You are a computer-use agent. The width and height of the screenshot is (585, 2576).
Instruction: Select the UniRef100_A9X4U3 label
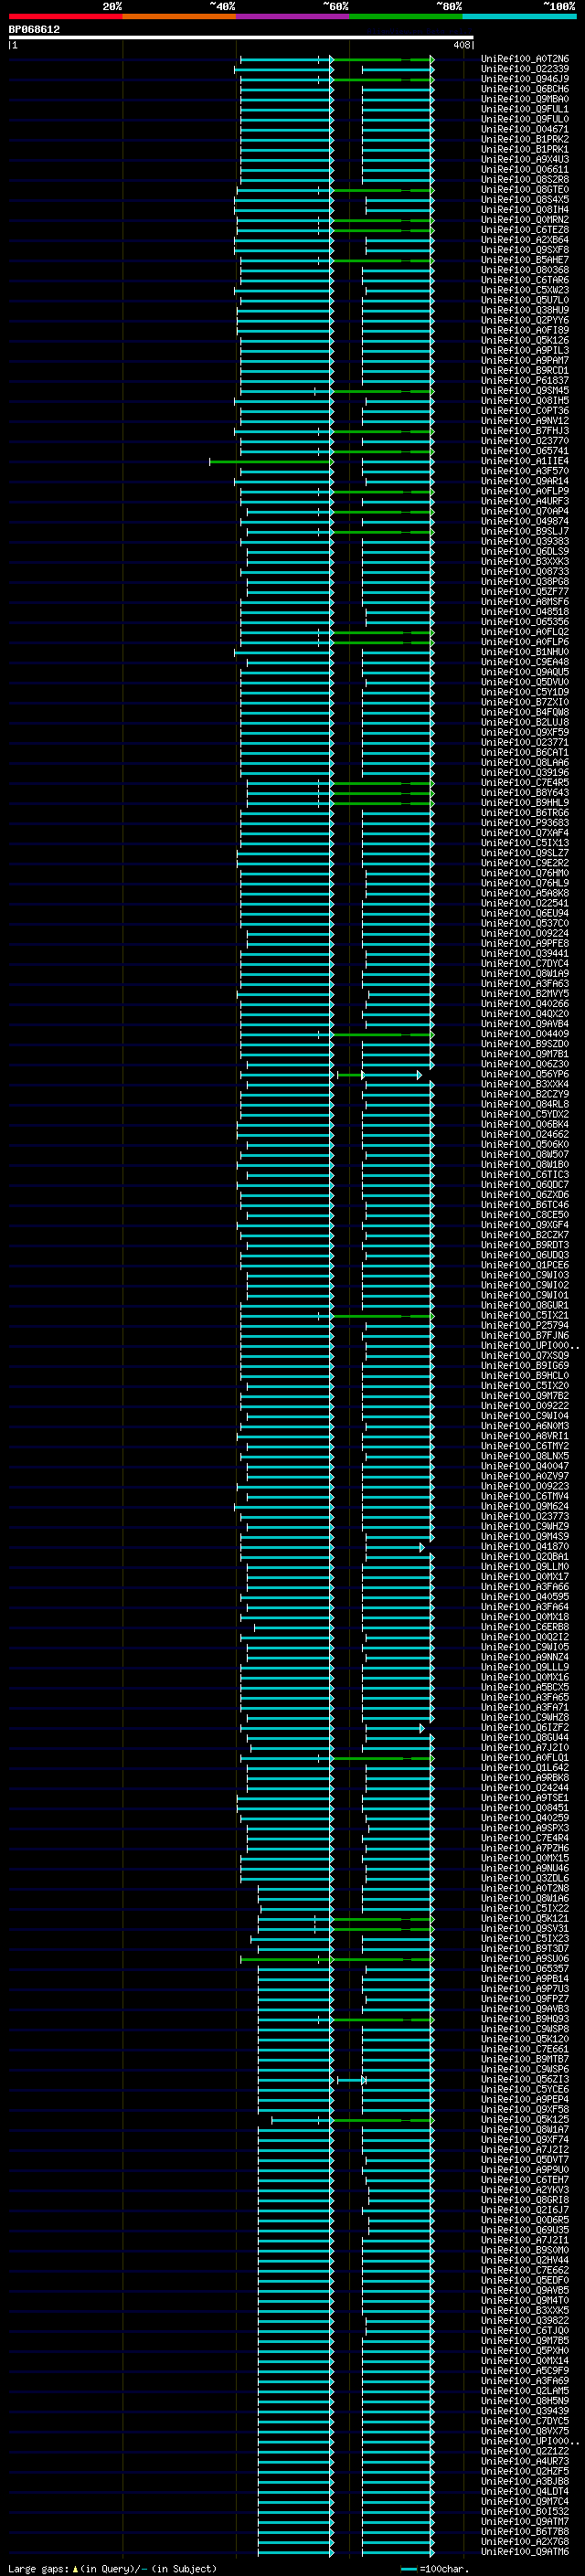[525, 159]
